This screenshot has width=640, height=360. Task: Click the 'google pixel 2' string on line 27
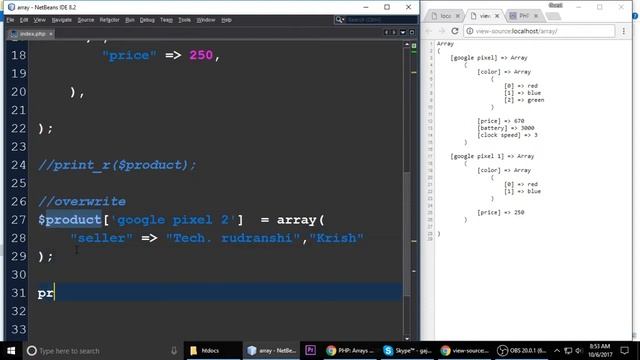(x=173, y=220)
